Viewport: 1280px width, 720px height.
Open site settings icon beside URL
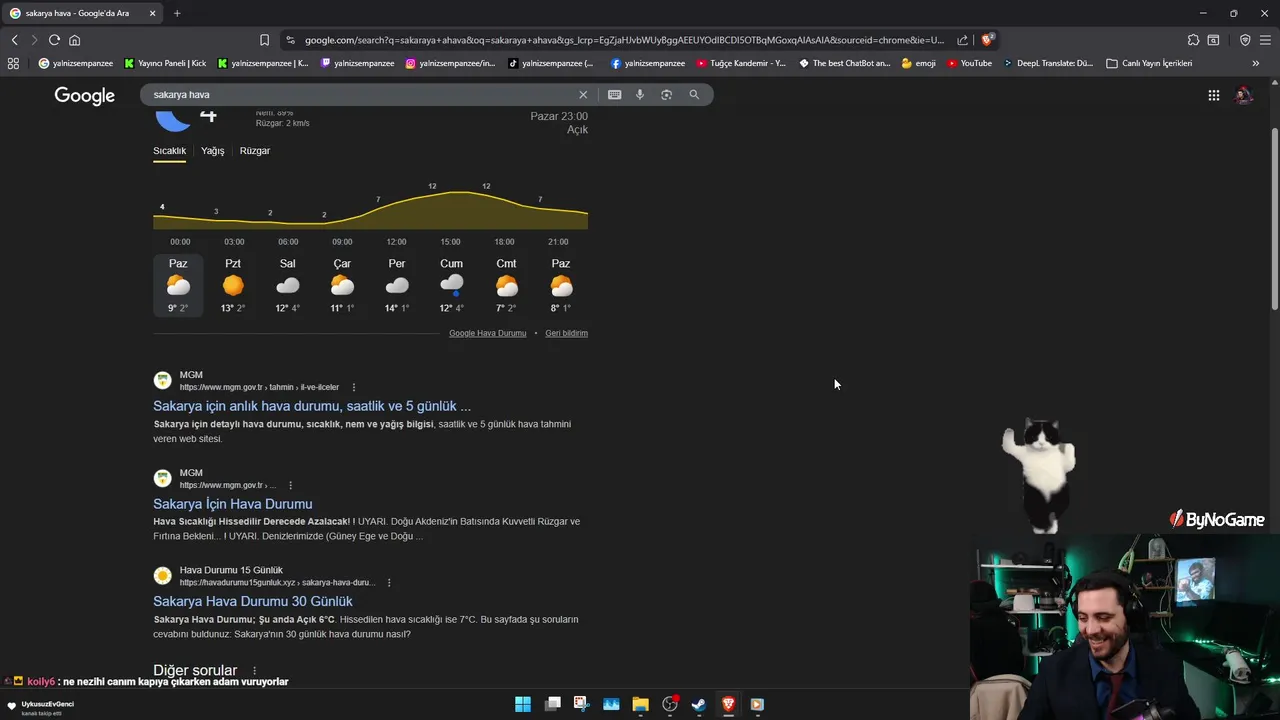point(290,40)
